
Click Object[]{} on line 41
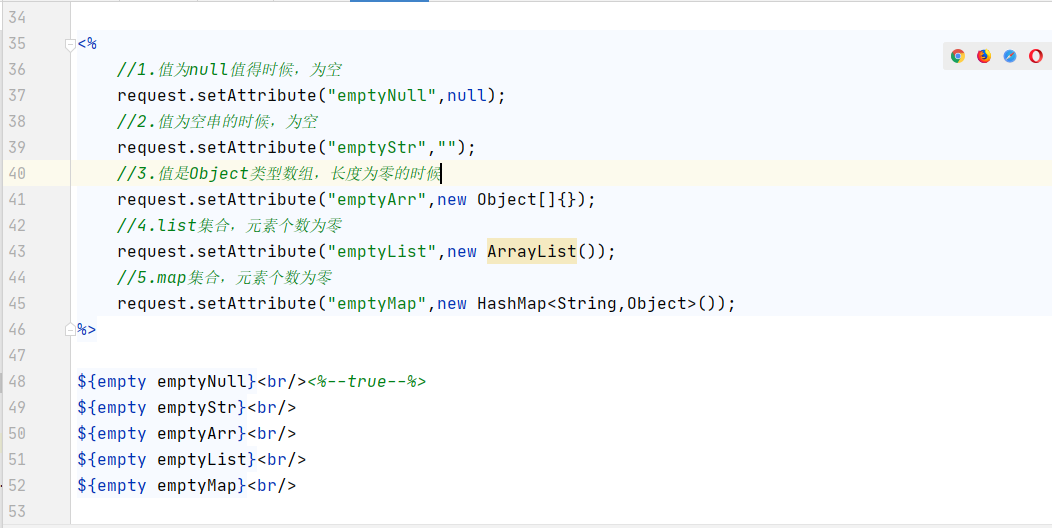(526, 199)
